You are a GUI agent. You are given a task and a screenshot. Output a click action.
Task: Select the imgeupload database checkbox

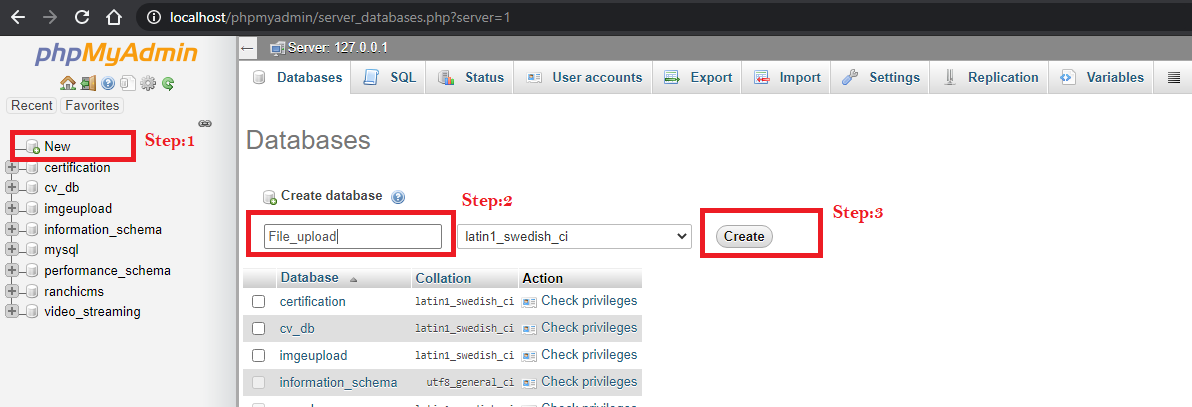259,355
